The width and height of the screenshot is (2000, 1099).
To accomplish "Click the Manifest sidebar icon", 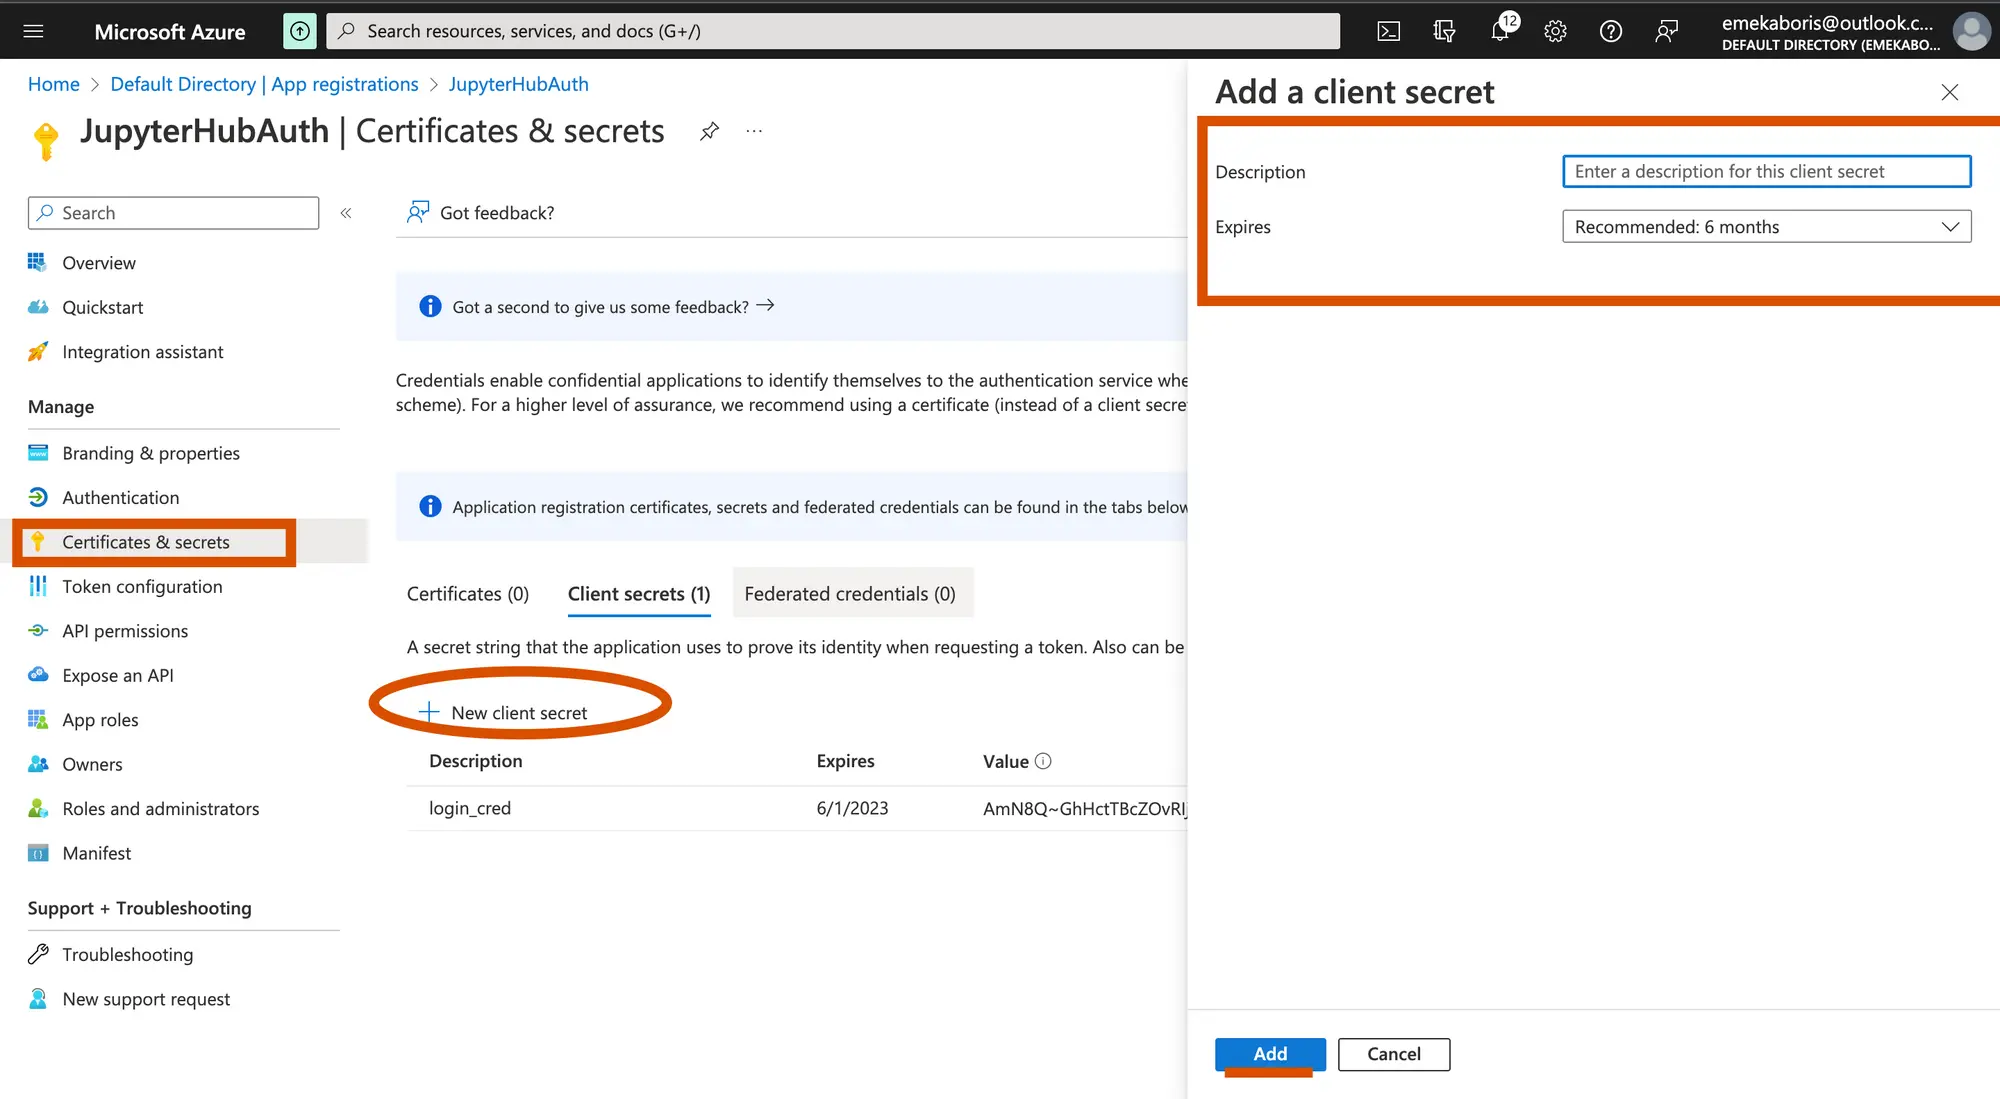I will point(35,853).
